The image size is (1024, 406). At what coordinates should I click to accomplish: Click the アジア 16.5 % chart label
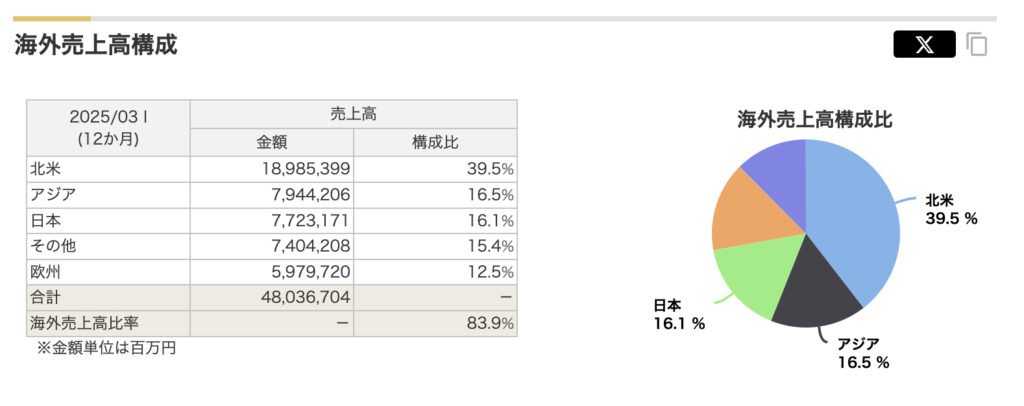[862, 353]
